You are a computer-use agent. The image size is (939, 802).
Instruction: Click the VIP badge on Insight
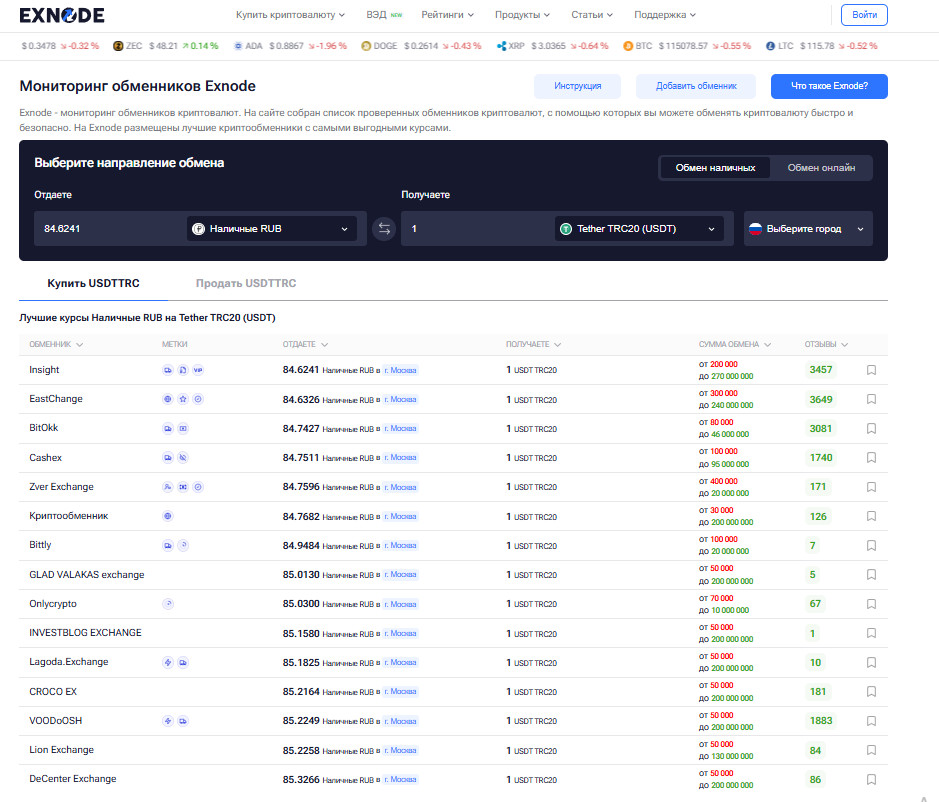pos(198,370)
